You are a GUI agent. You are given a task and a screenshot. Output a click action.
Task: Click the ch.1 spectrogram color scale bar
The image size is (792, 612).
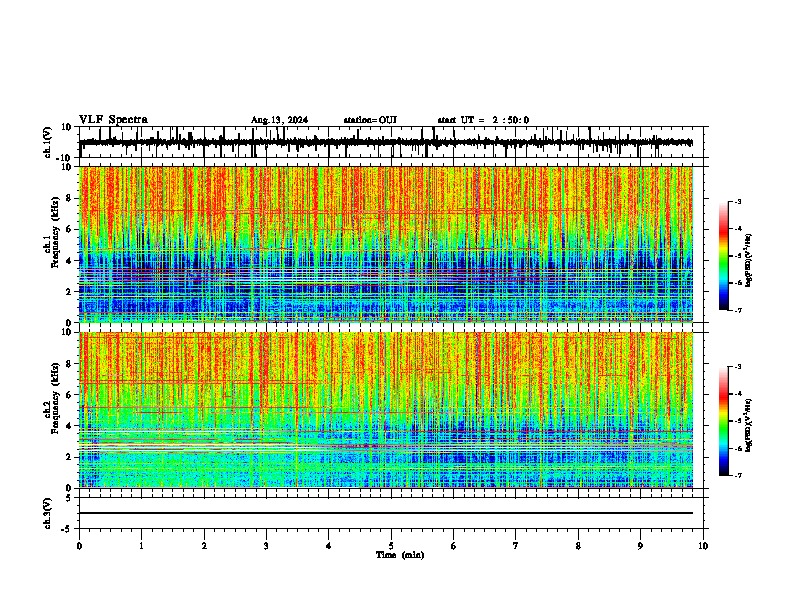pyautogui.click(x=723, y=256)
